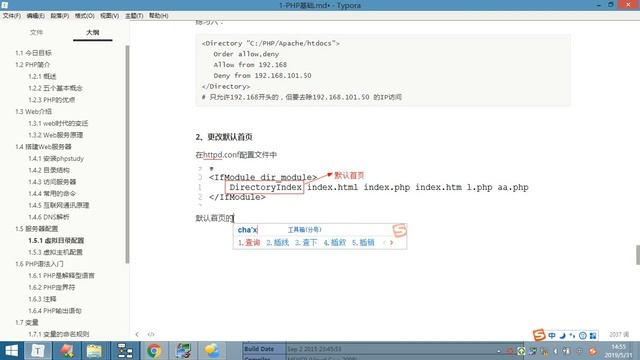The image size is (640, 360).
Task: Open the 帮助(H) menu
Action: [158, 16]
